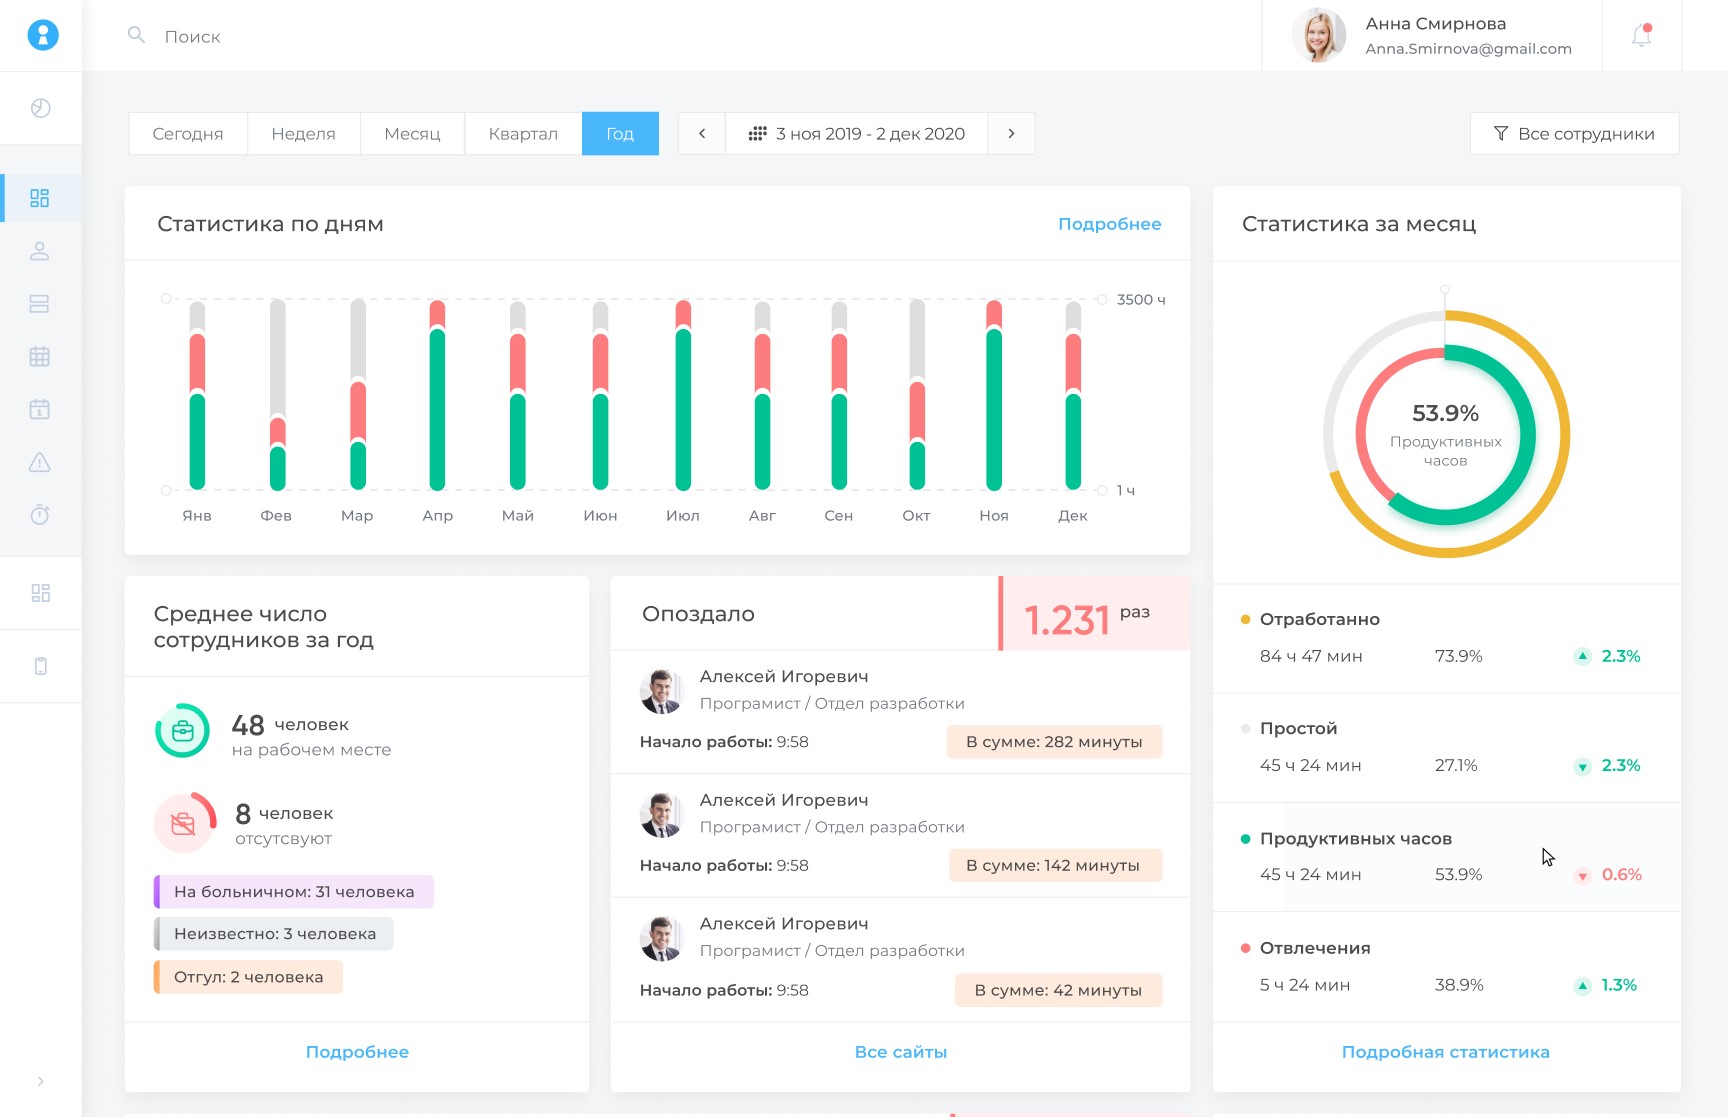Click the warning triangle icon in sidebar
The width and height of the screenshot is (1728, 1117).
(x=40, y=462)
